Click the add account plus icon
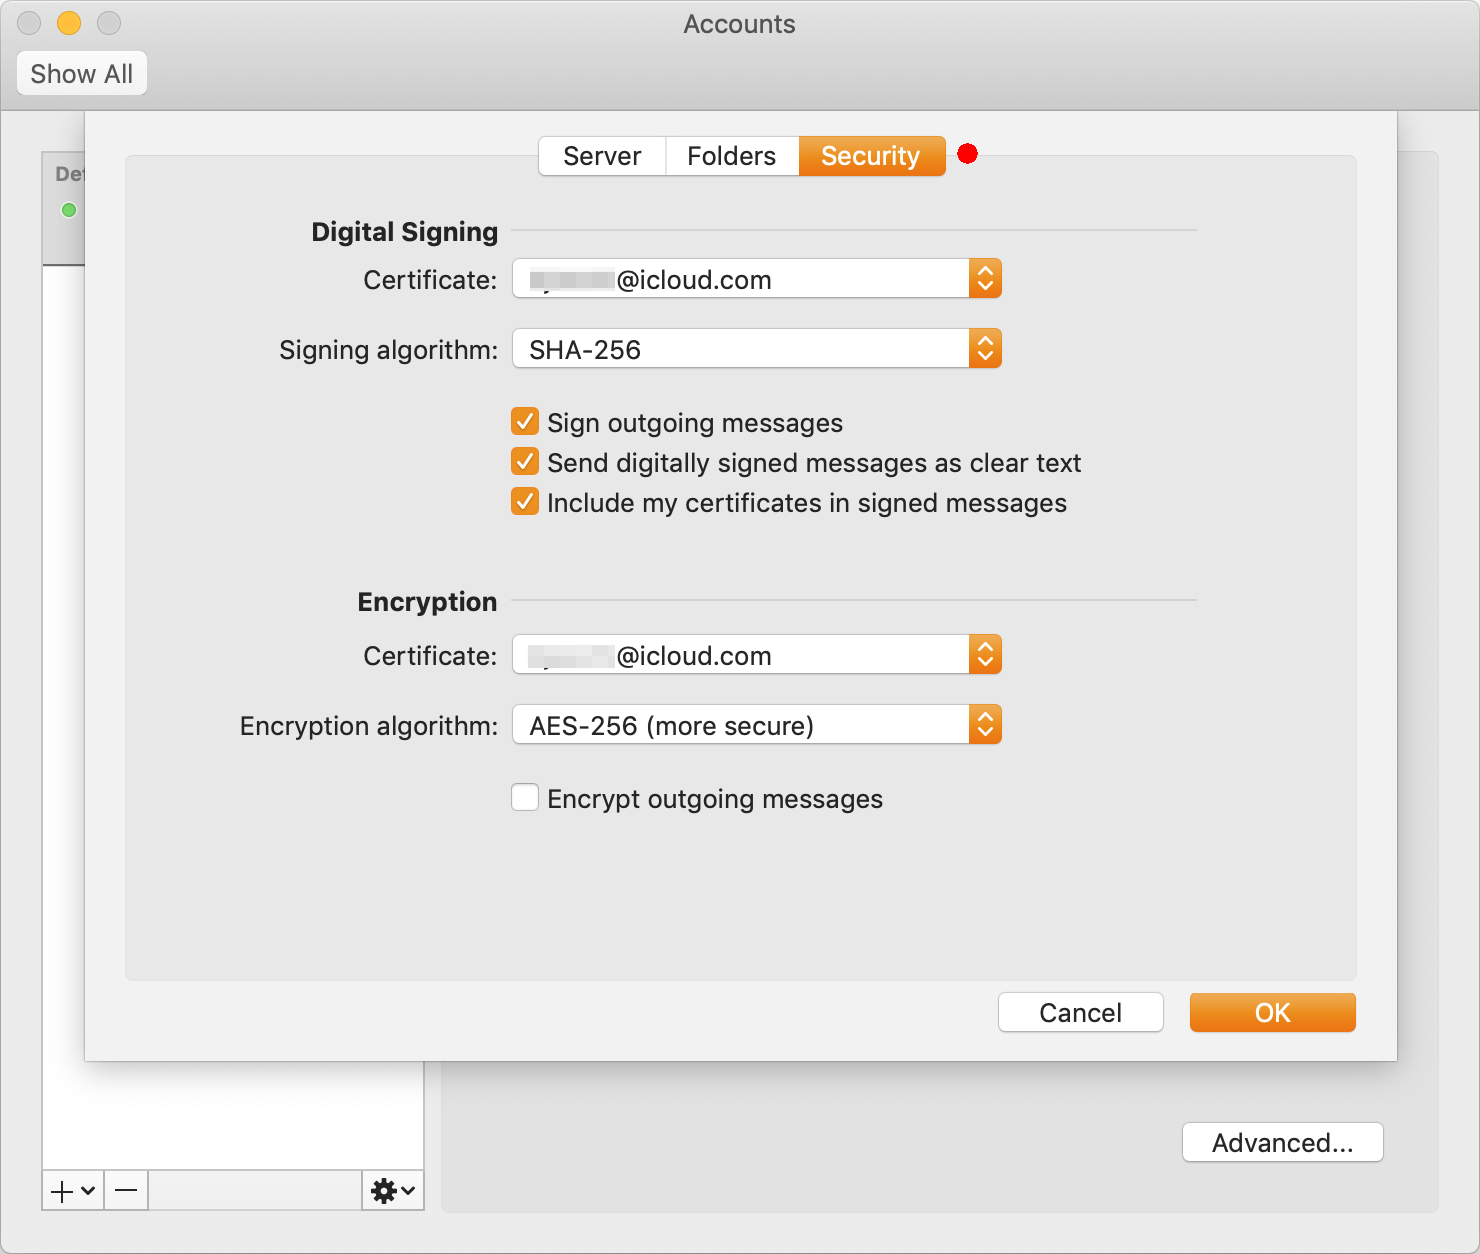 [71, 1191]
